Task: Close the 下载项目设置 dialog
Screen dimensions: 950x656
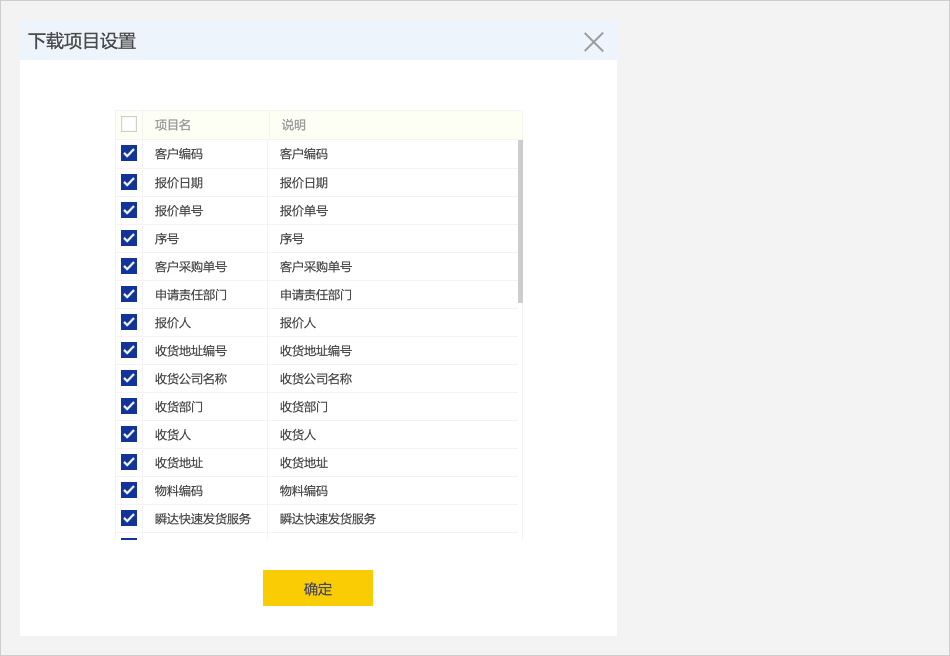Action: (x=594, y=42)
